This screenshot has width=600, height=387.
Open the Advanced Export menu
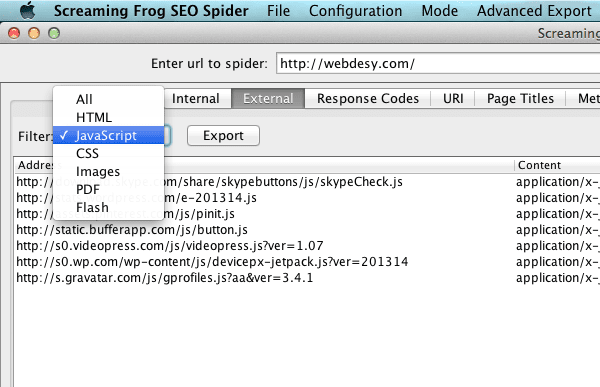click(534, 11)
